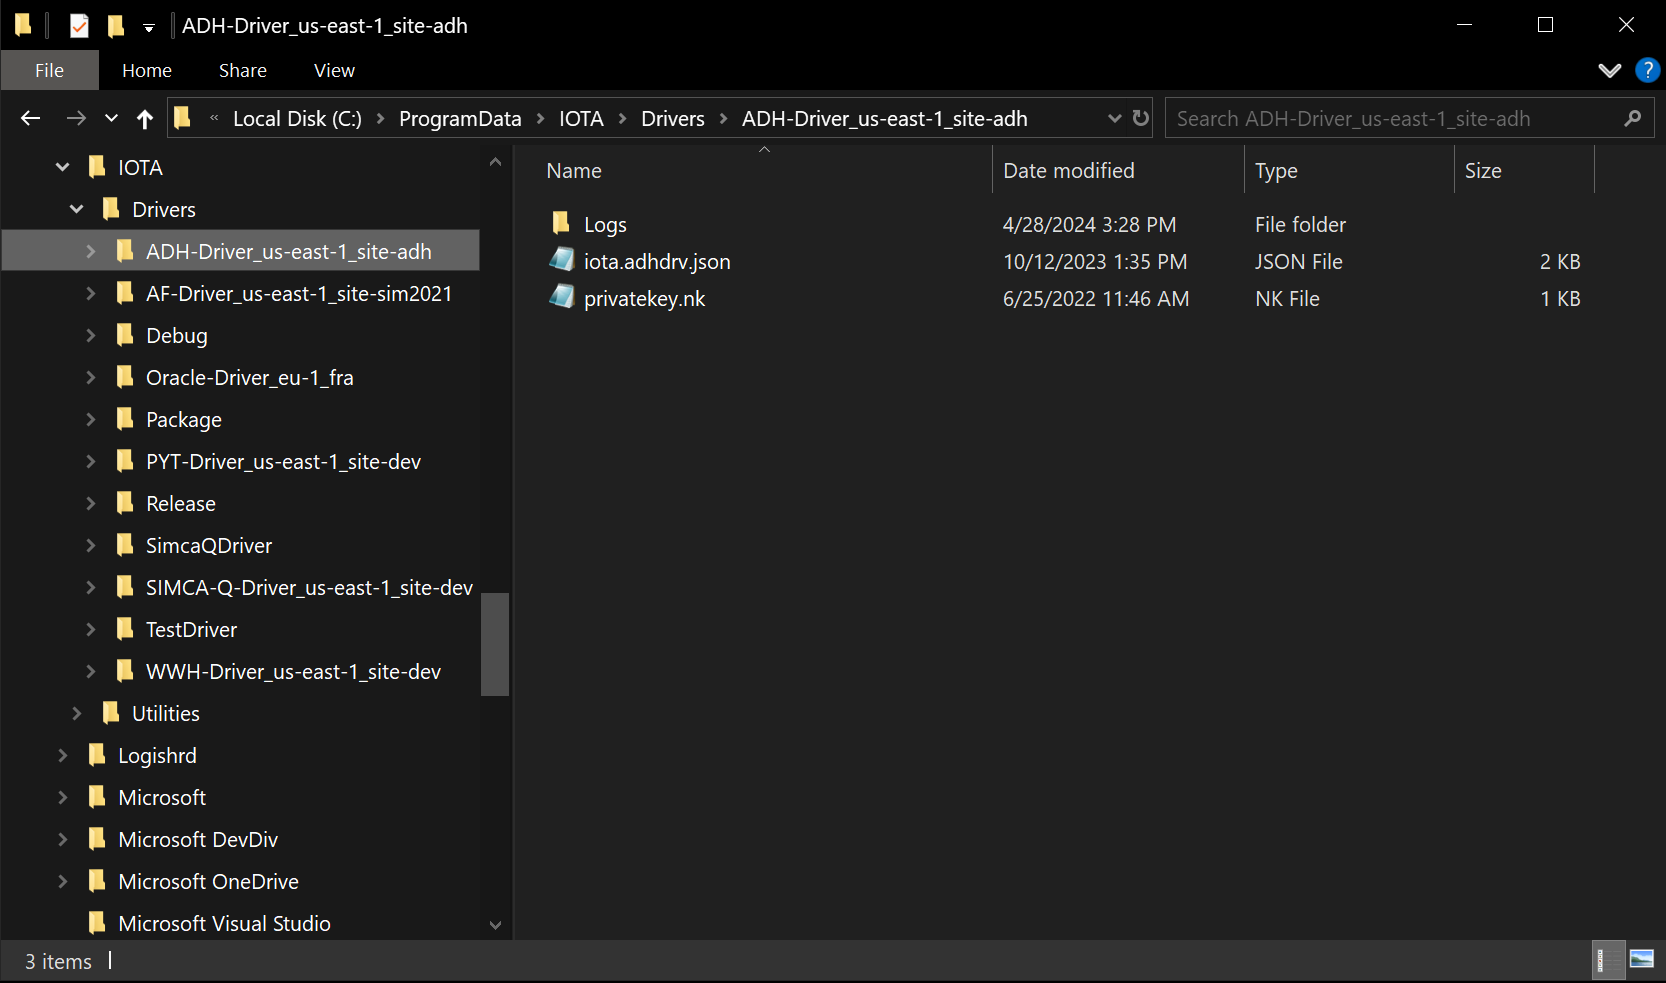Click Local Disk (C:) in breadcrumb

click(x=297, y=118)
